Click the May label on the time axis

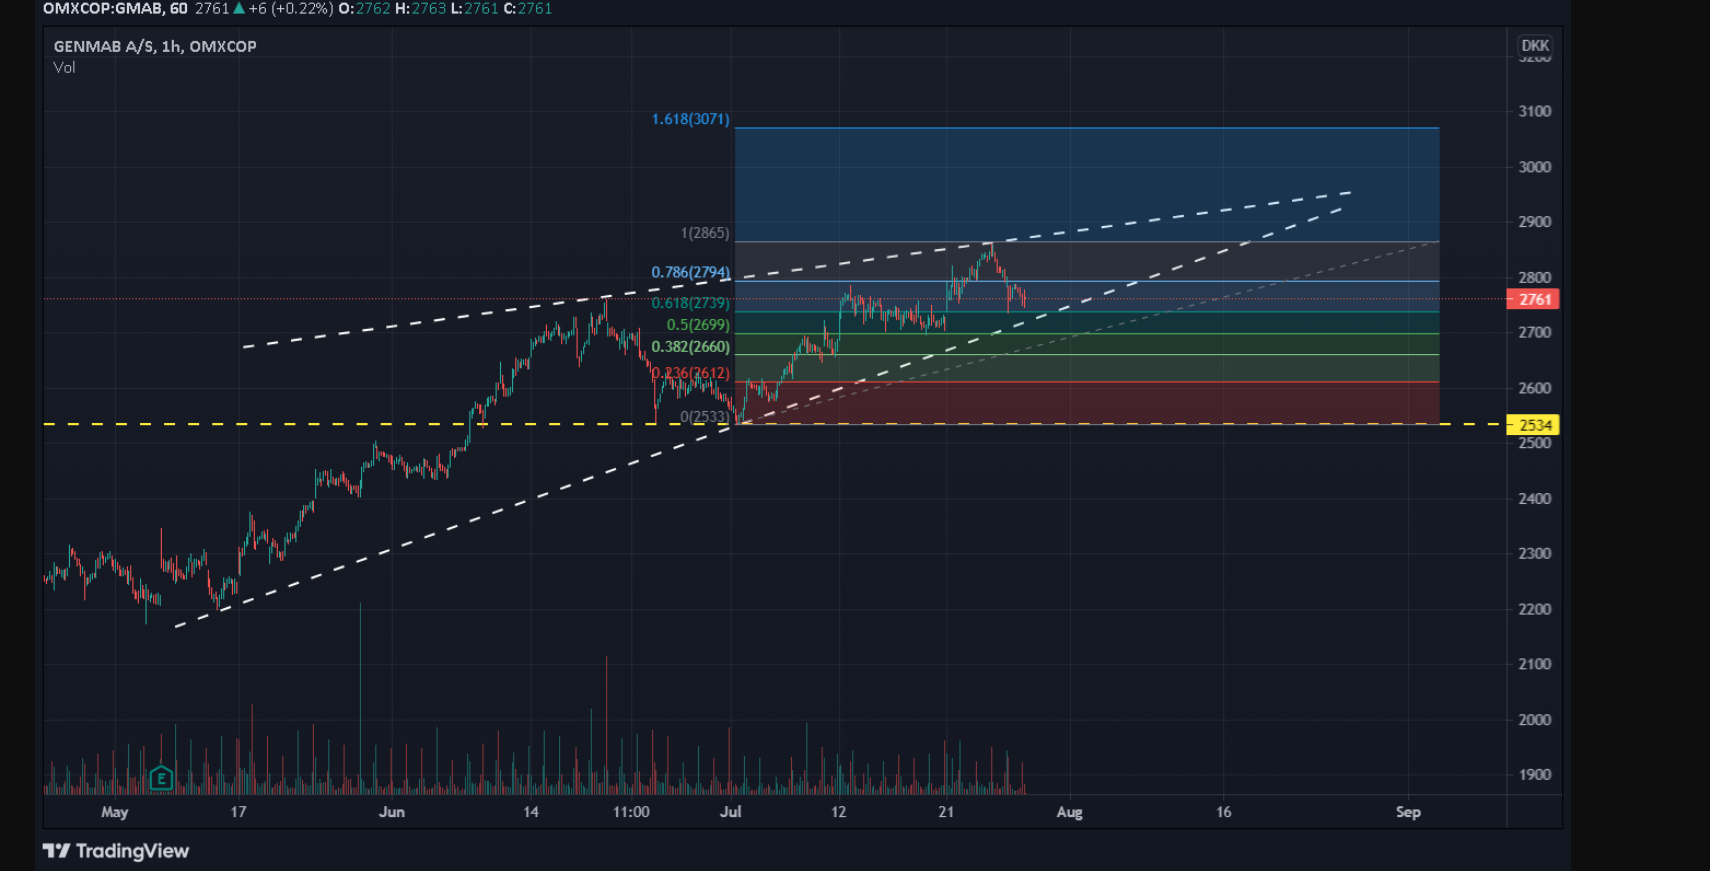[115, 812]
